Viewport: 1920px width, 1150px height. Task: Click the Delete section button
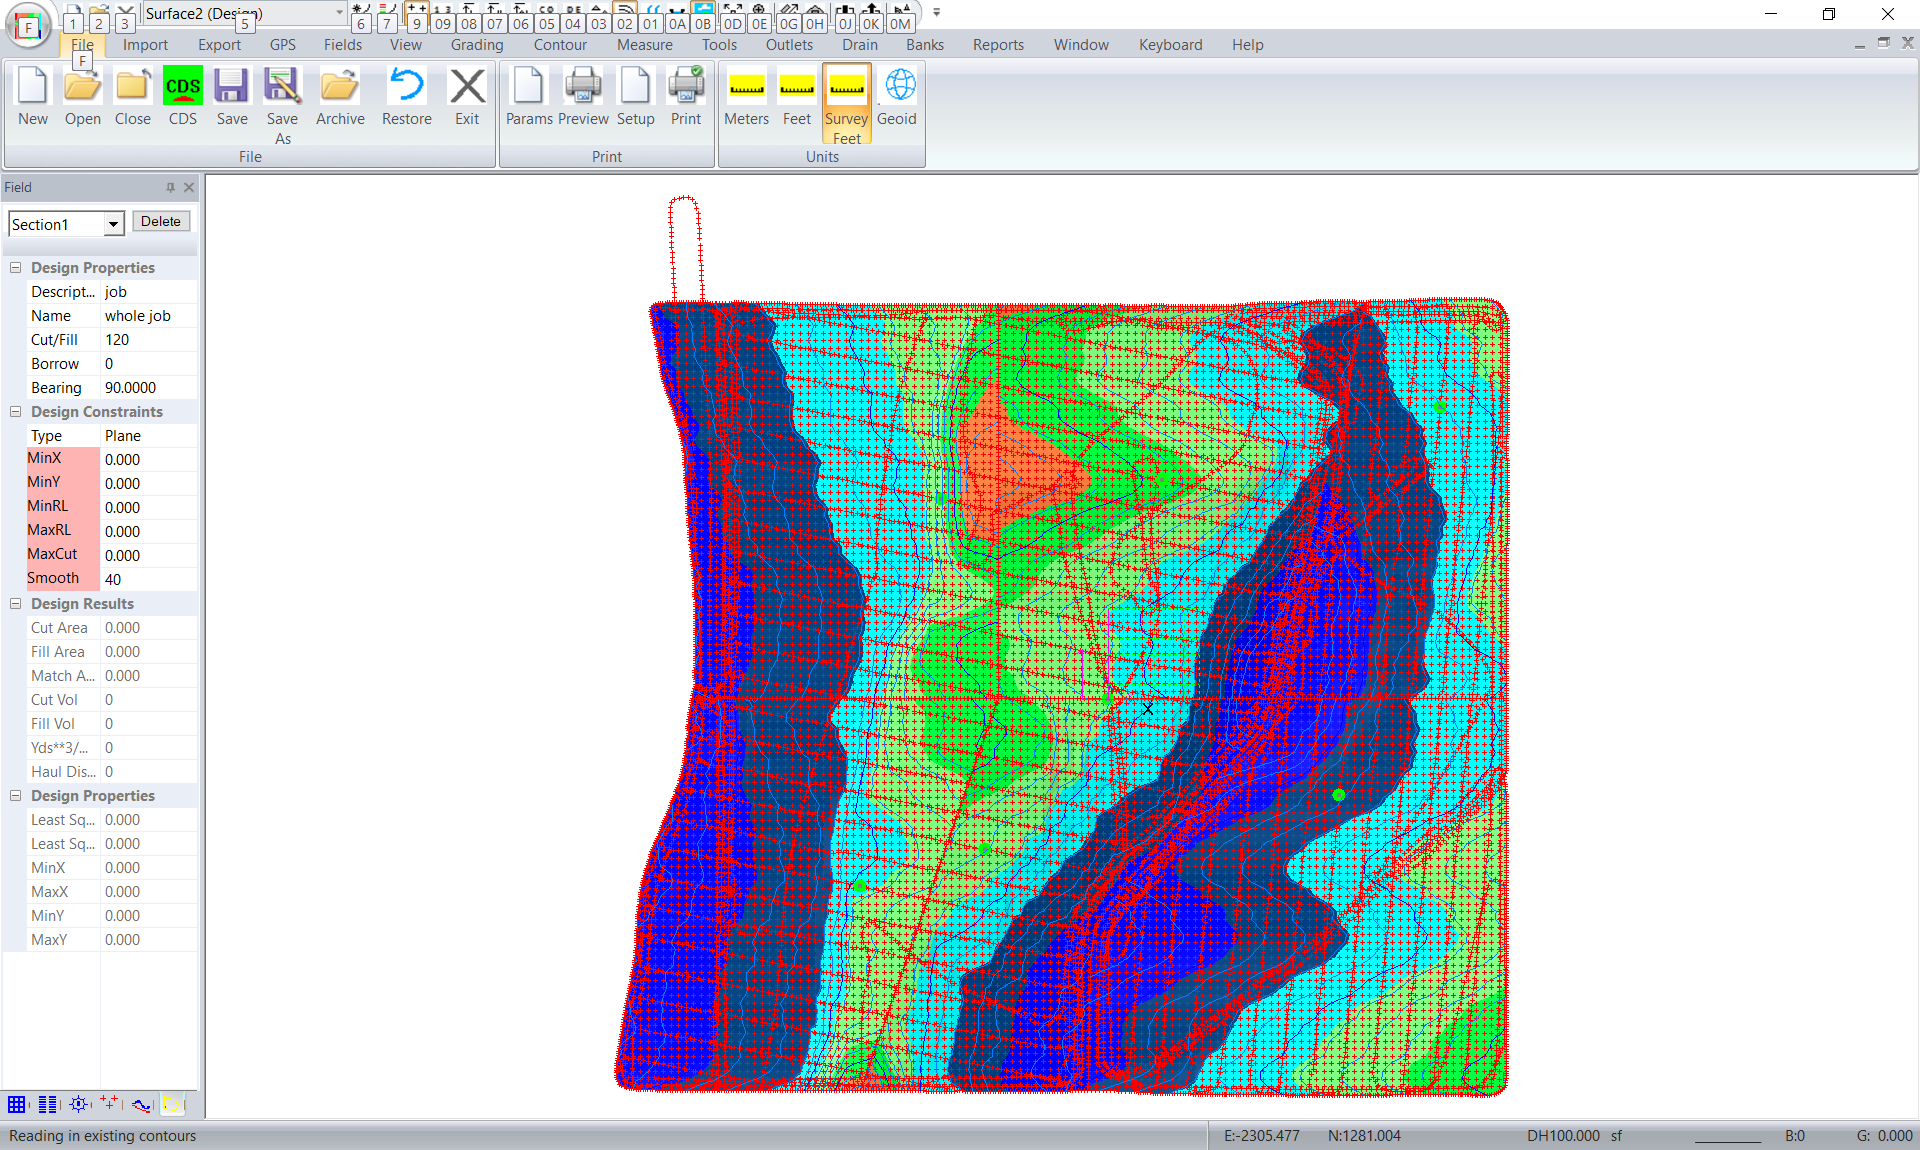(x=160, y=222)
